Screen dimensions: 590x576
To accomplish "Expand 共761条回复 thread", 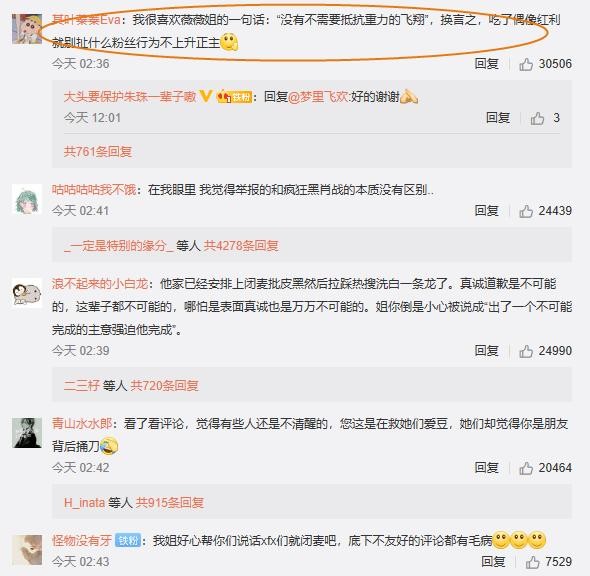I will [98, 152].
